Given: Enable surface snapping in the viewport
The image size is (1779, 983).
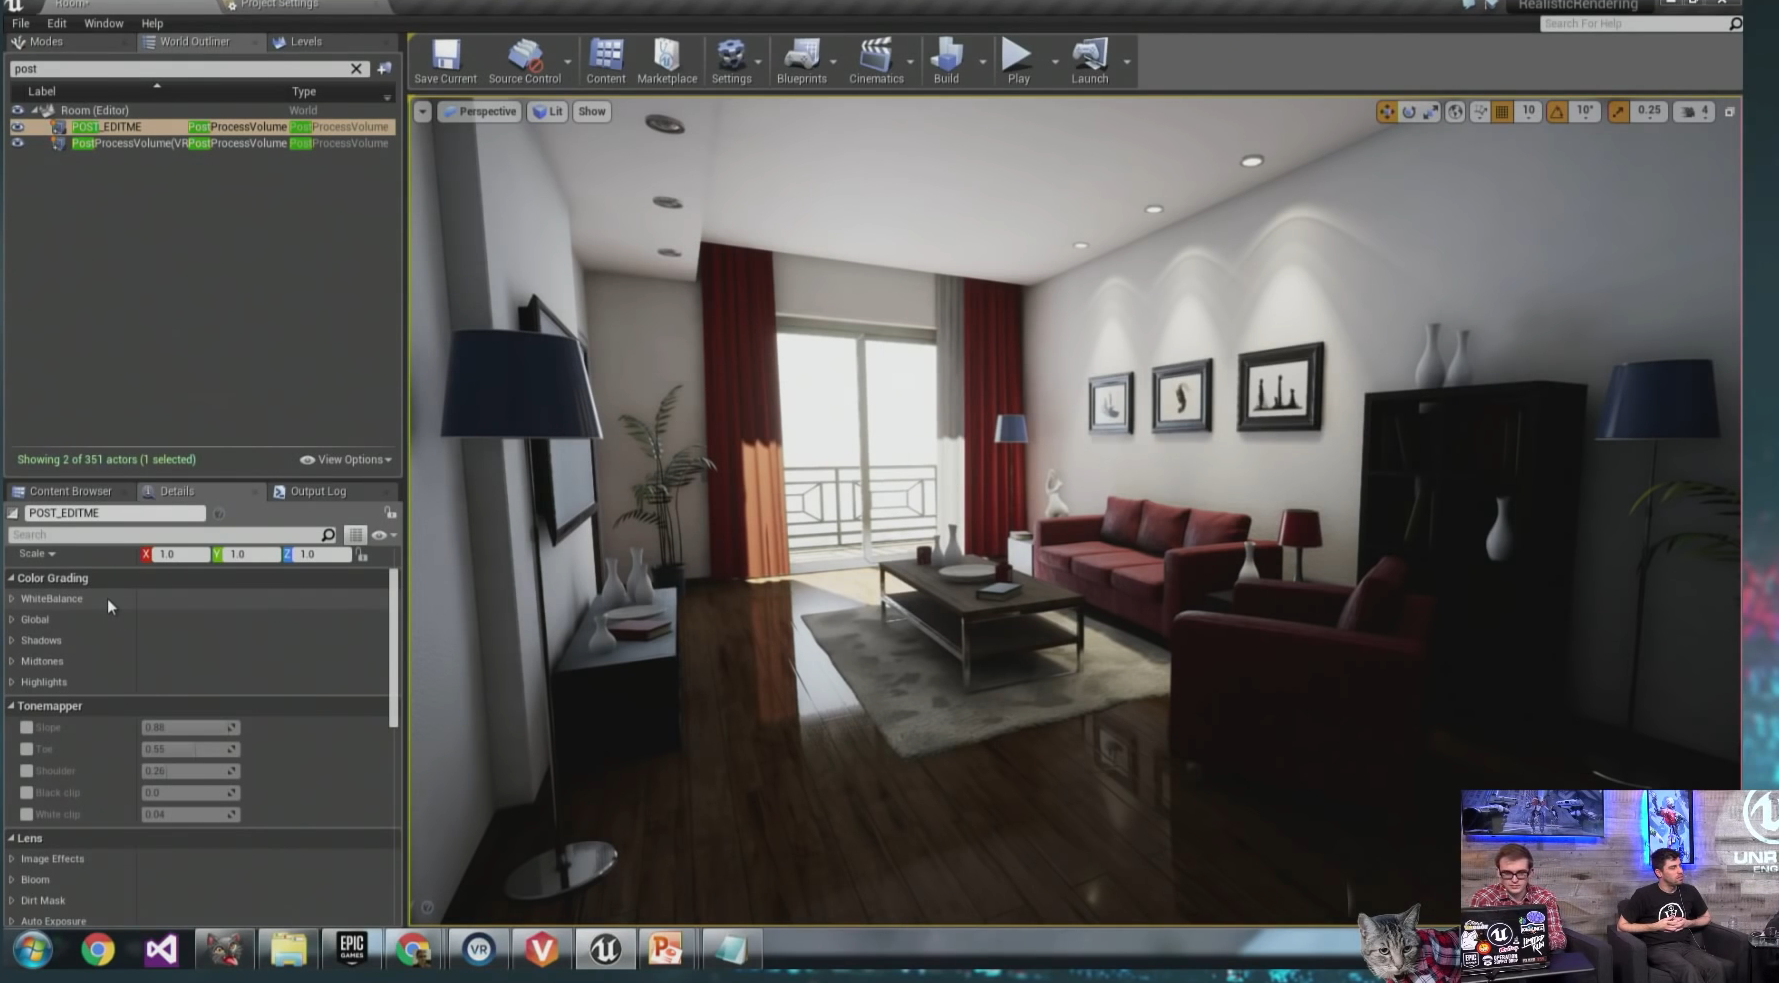Looking at the screenshot, I should click(x=1480, y=111).
